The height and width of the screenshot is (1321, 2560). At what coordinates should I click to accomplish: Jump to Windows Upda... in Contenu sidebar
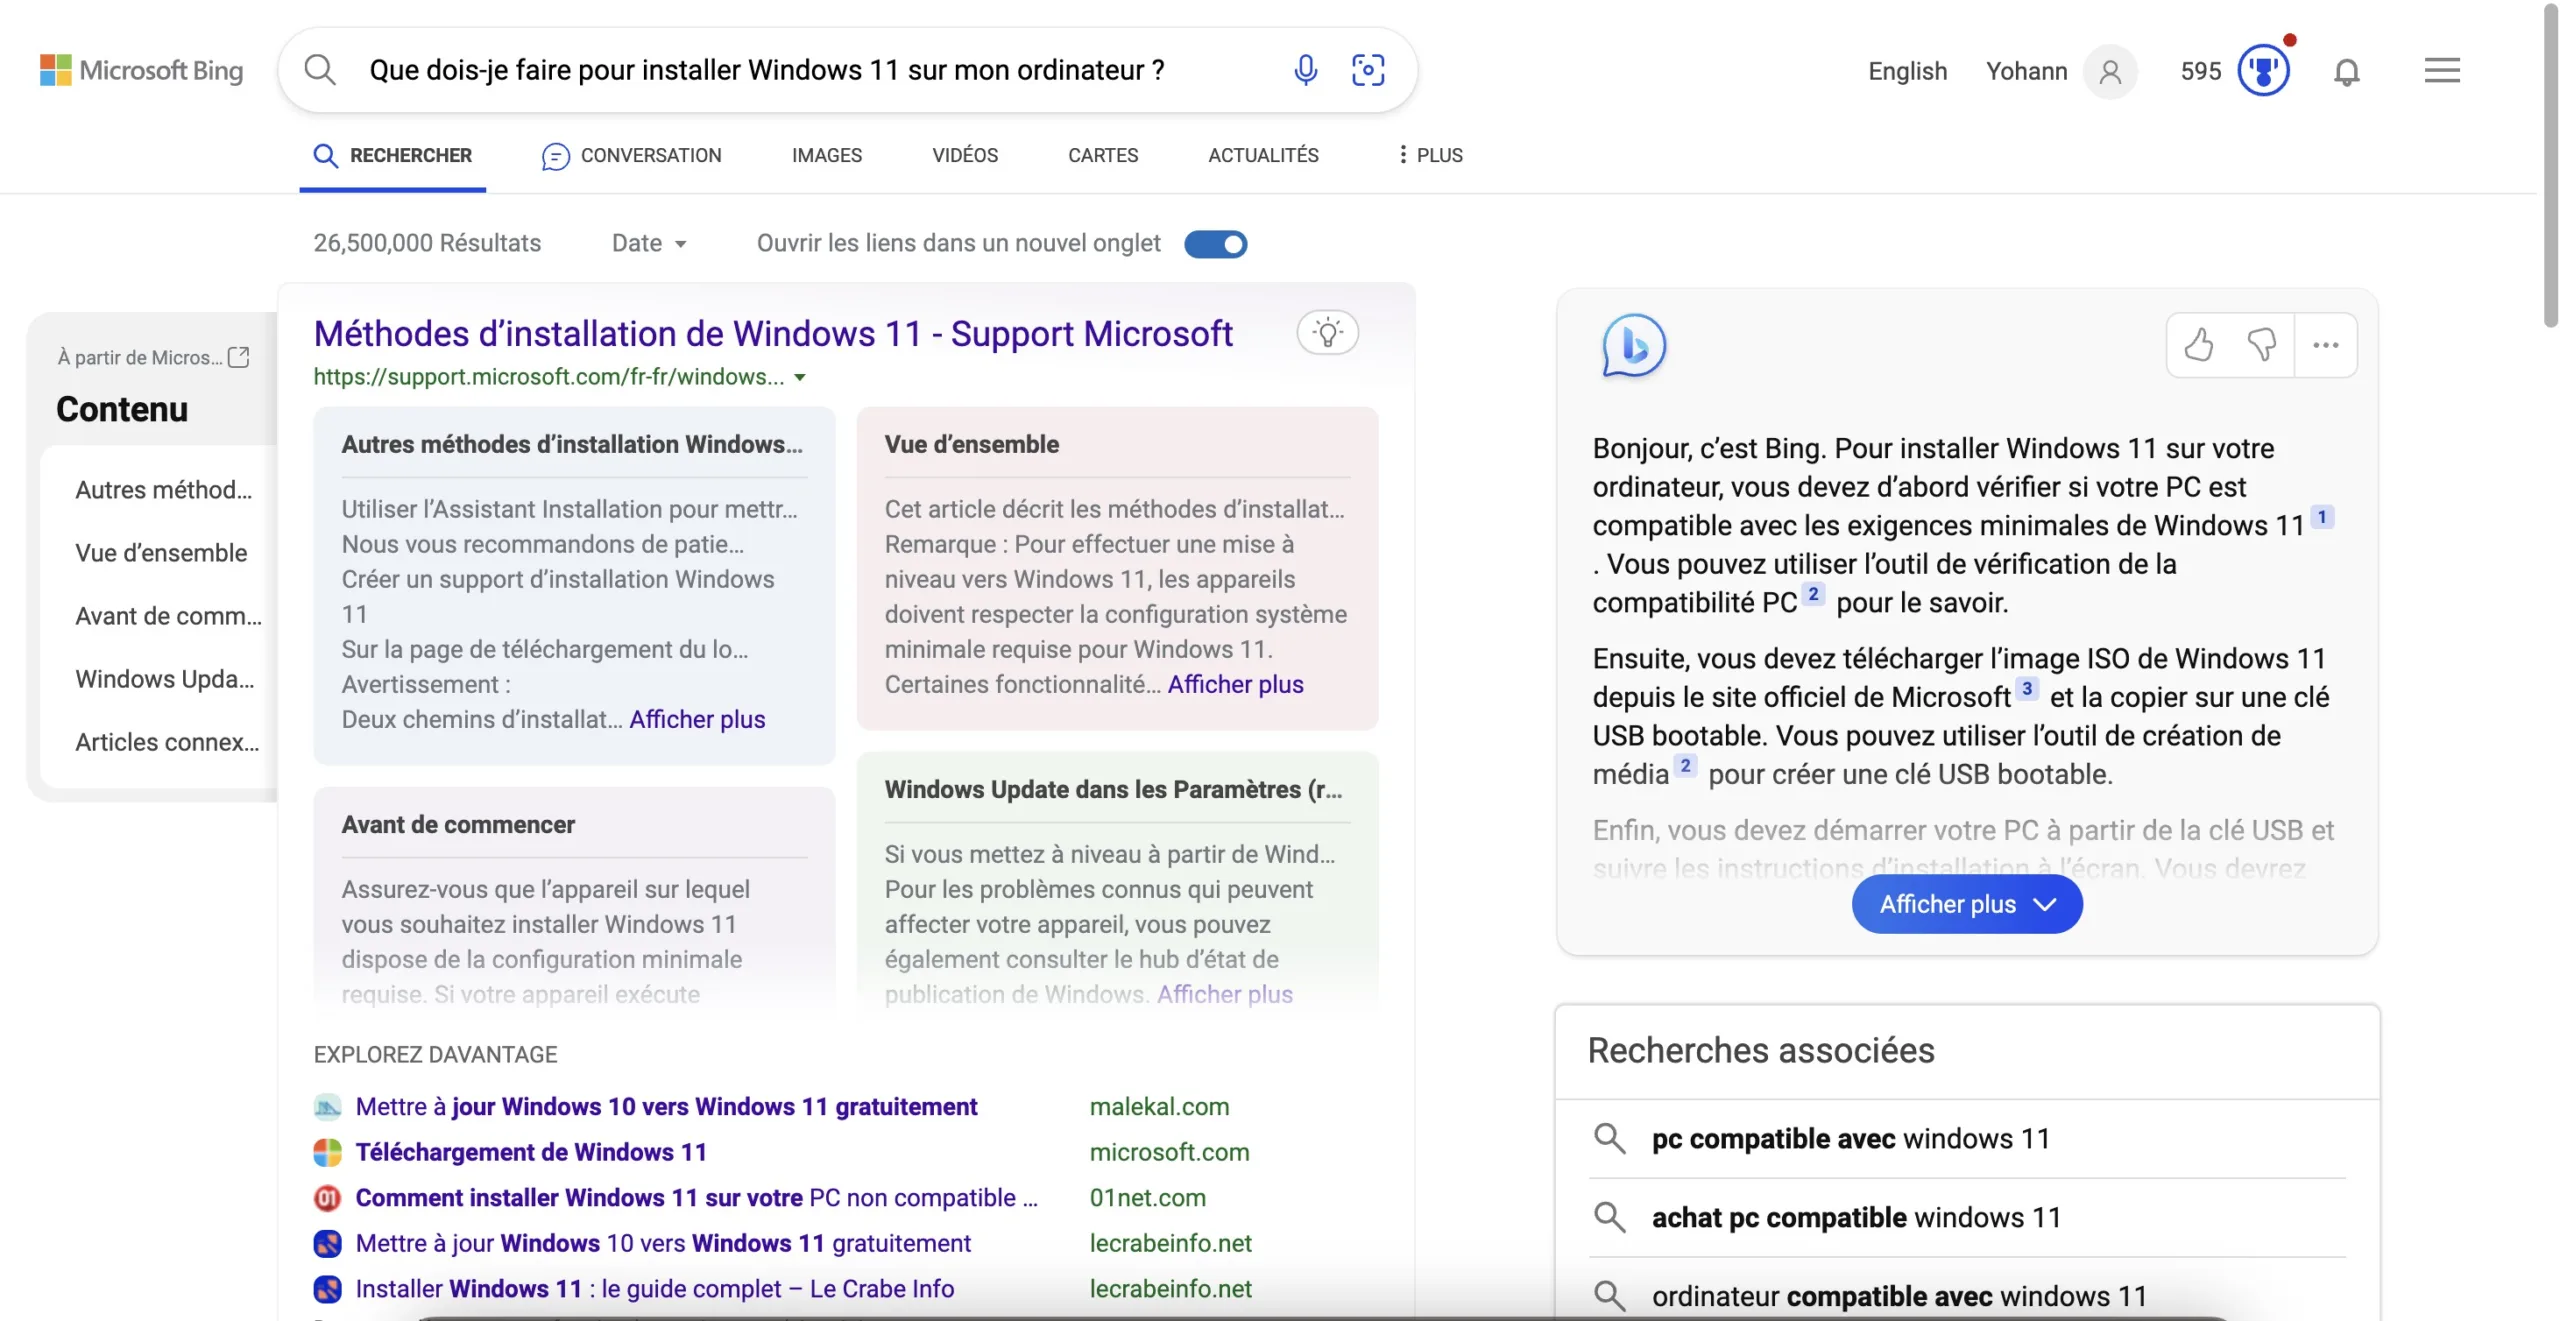point(165,679)
